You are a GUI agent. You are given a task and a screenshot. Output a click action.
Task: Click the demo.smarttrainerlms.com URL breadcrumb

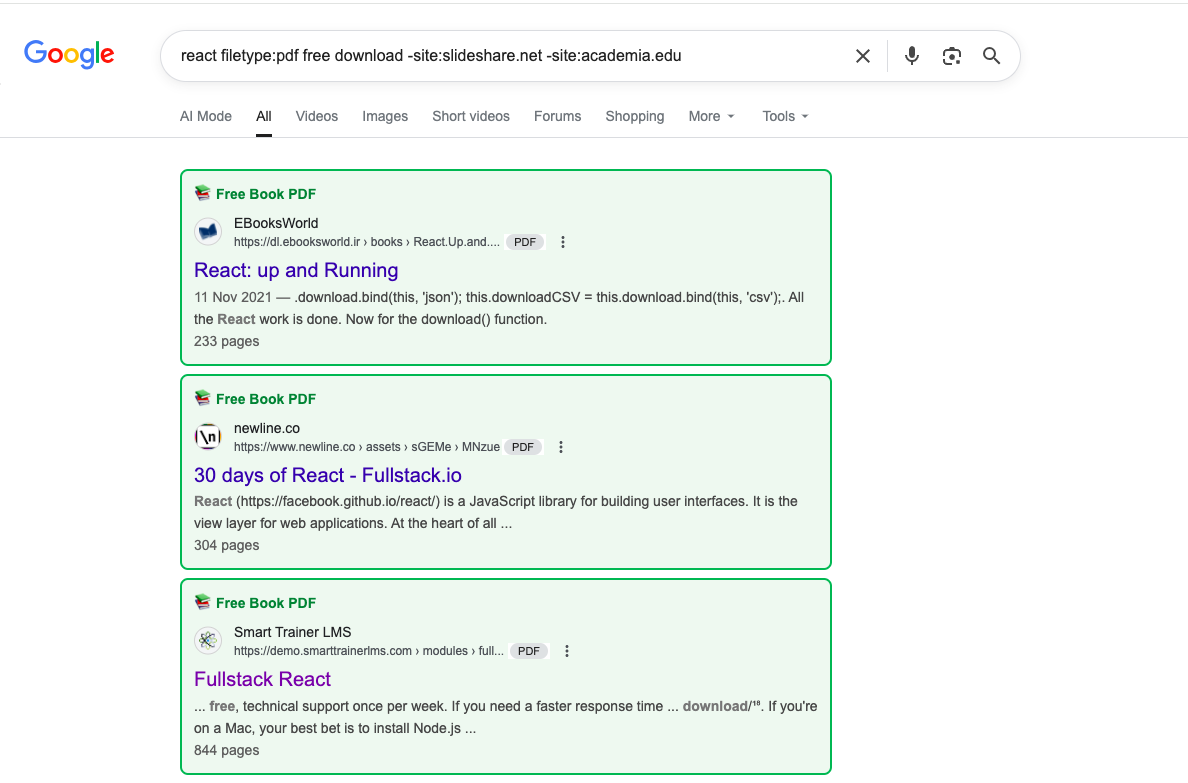(x=368, y=651)
